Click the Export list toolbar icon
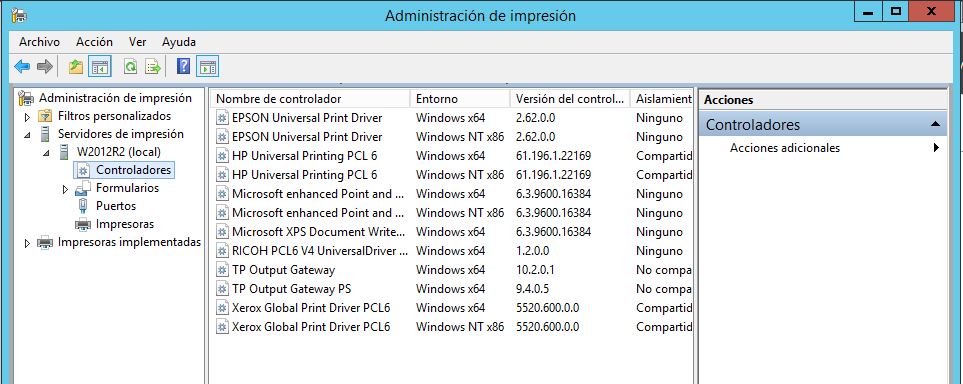 [152, 67]
